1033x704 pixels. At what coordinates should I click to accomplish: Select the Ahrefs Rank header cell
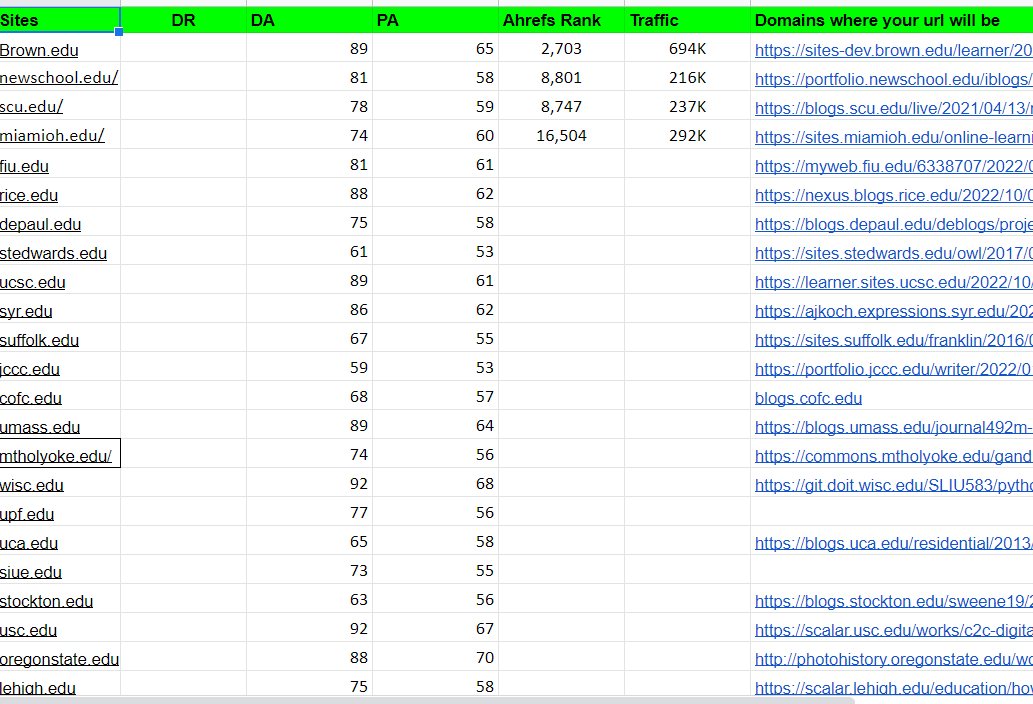coord(561,20)
